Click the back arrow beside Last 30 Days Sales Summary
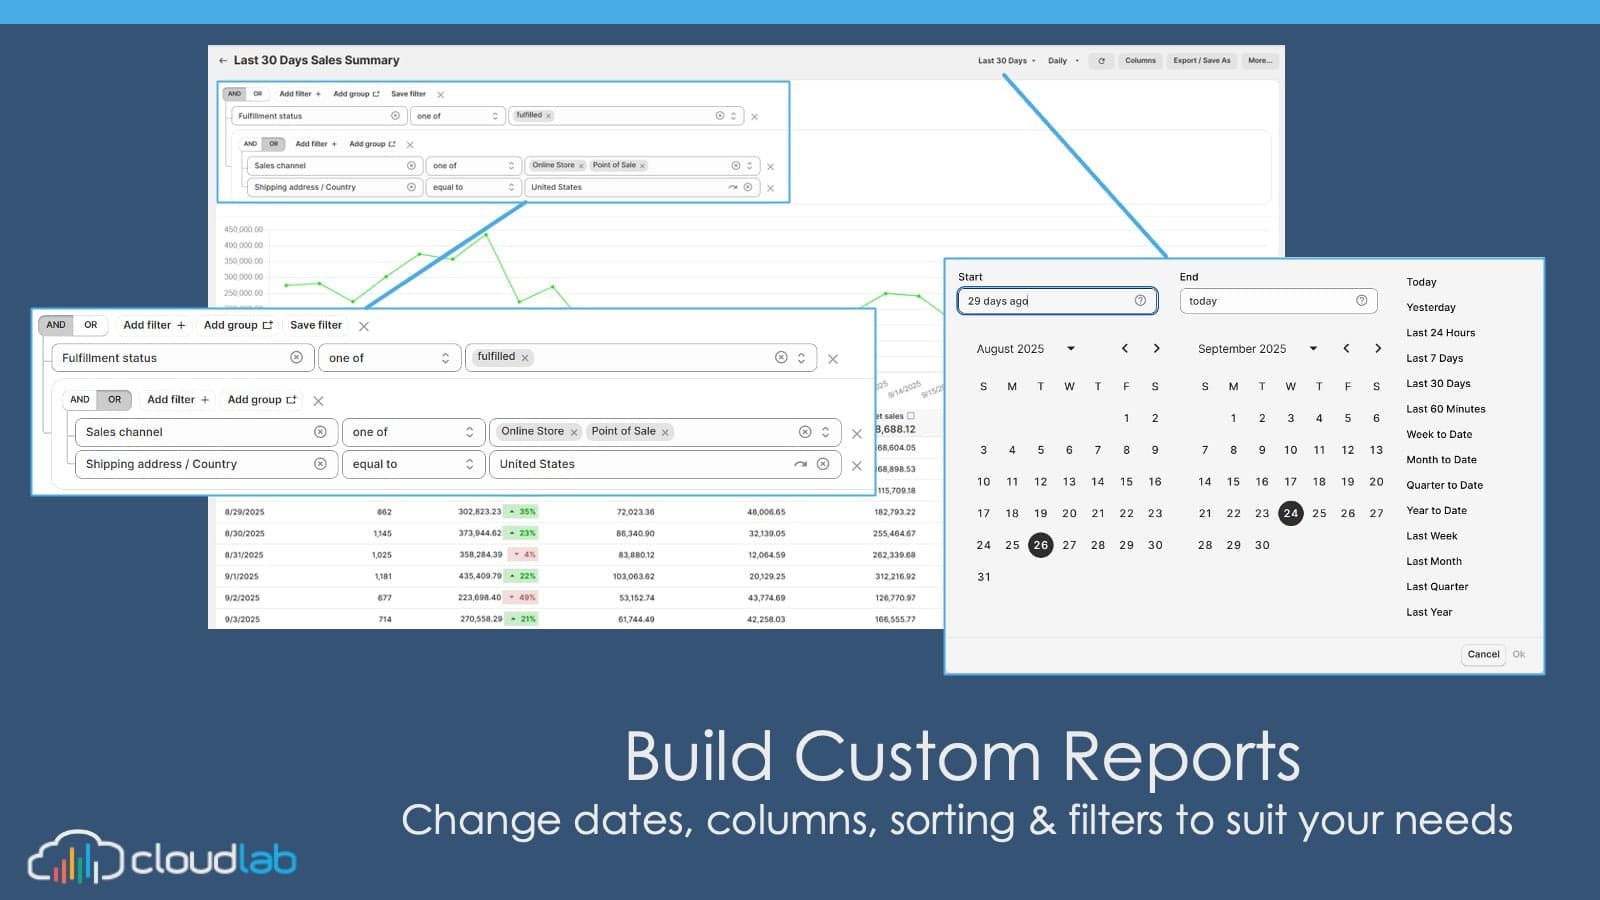Viewport: 1600px width, 900px height. (x=223, y=60)
